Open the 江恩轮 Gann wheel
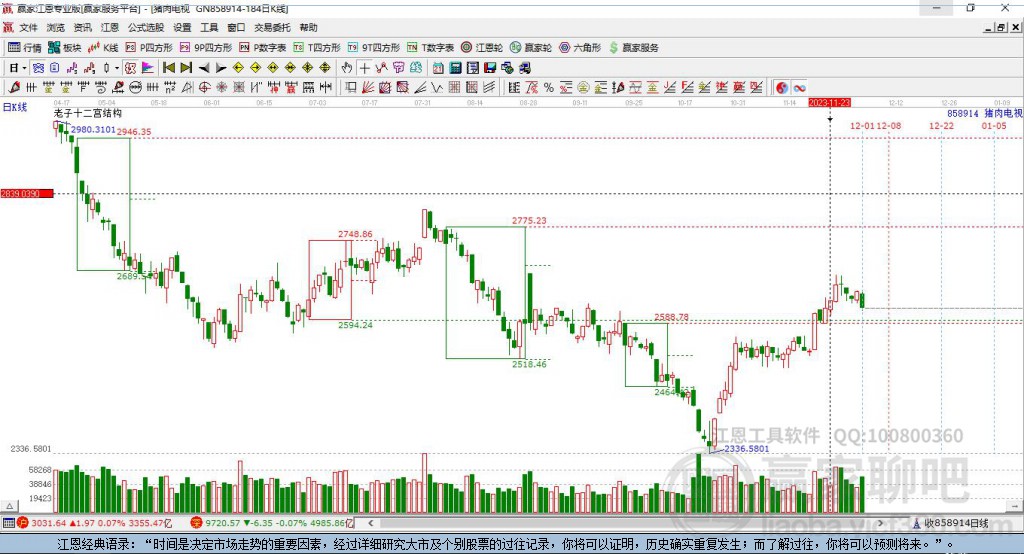1024x554 pixels. 482,48
